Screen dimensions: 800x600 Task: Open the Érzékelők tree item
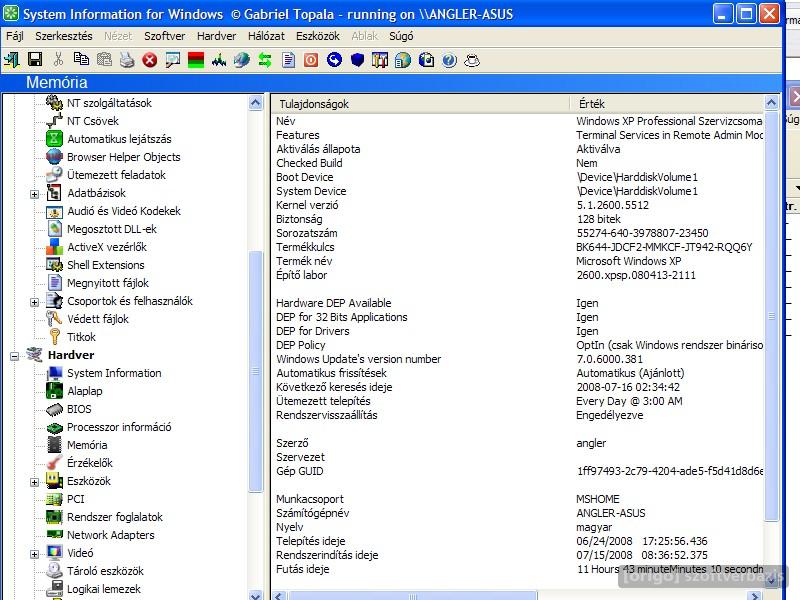coord(90,463)
